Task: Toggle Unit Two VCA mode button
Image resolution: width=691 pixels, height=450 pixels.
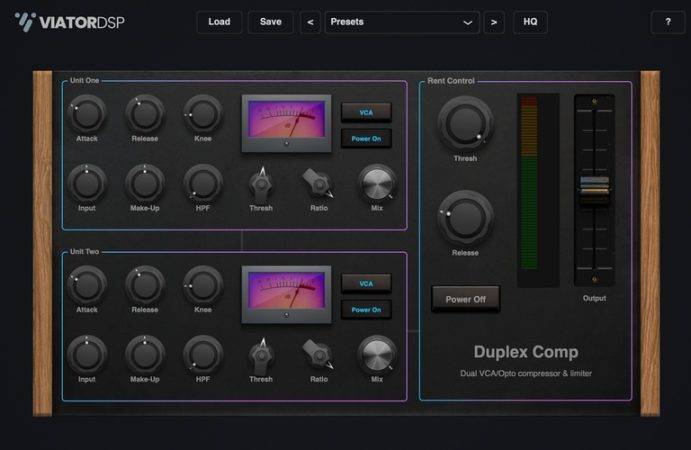Action: [366, 283]
